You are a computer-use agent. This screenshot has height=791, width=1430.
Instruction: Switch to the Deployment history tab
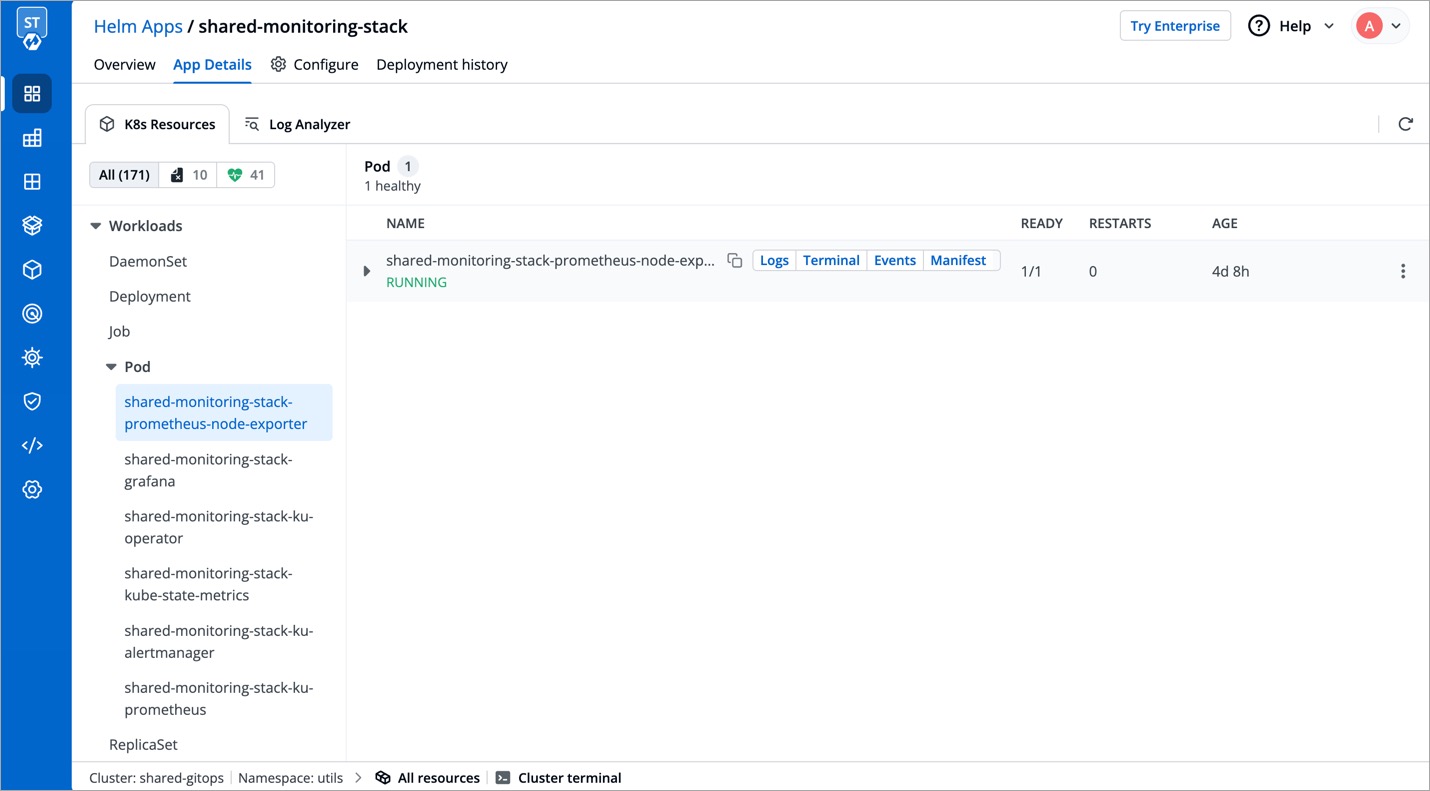tap(441, 64)
